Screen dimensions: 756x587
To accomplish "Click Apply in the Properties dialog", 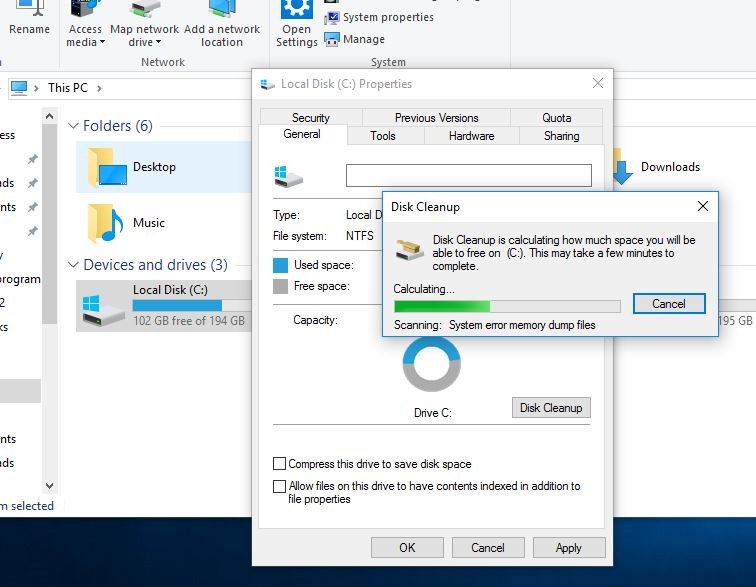I will [569, 547].
